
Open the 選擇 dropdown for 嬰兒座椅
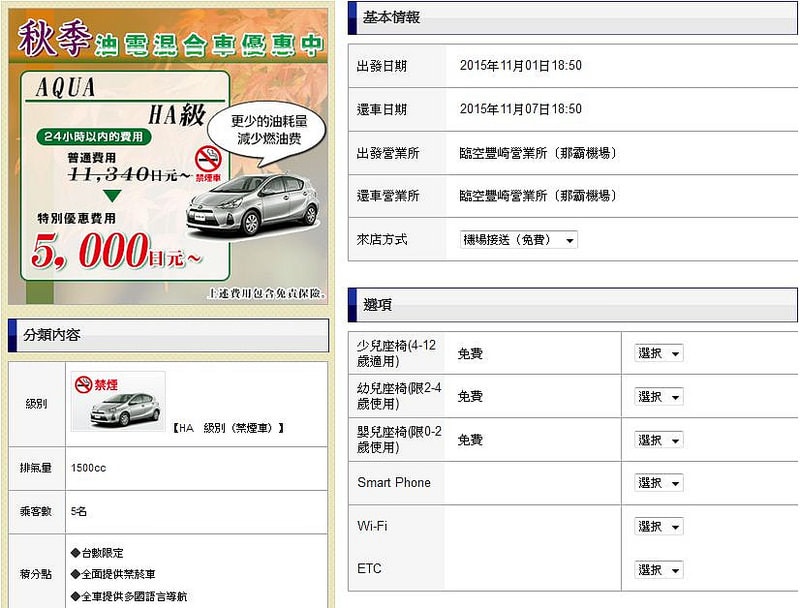coord(657,440)
